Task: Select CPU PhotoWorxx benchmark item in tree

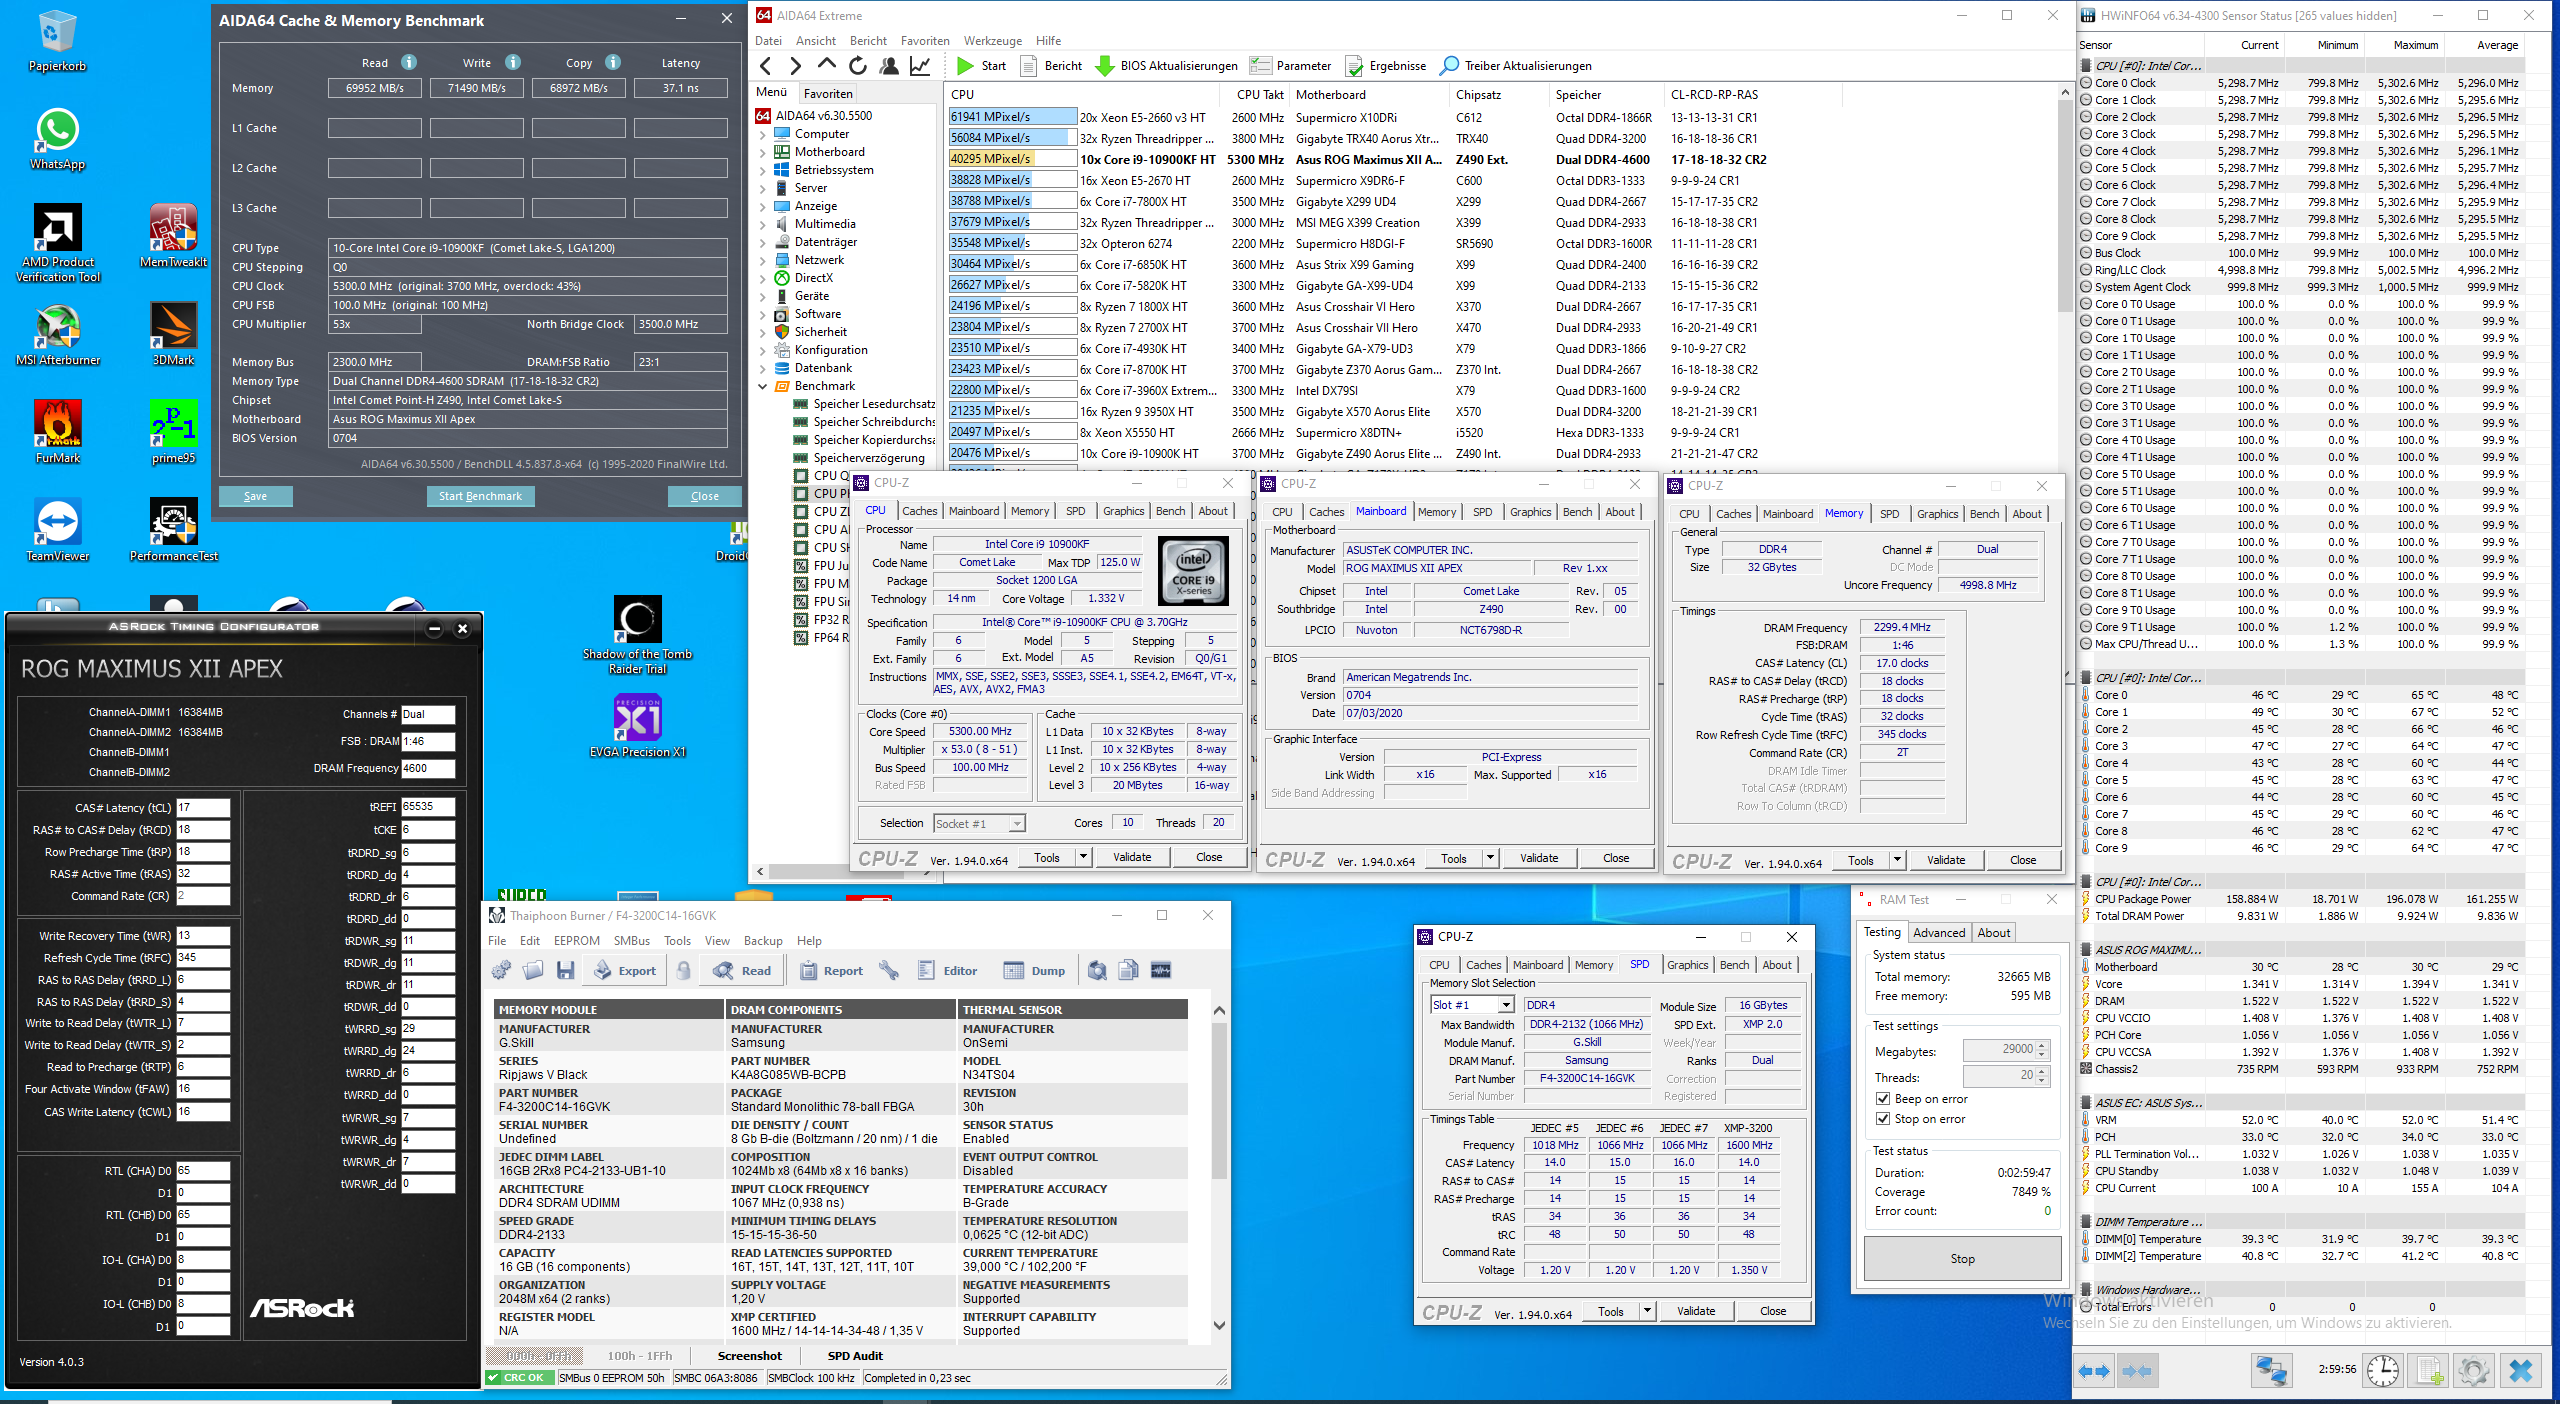Action: (x=825, y=493)
